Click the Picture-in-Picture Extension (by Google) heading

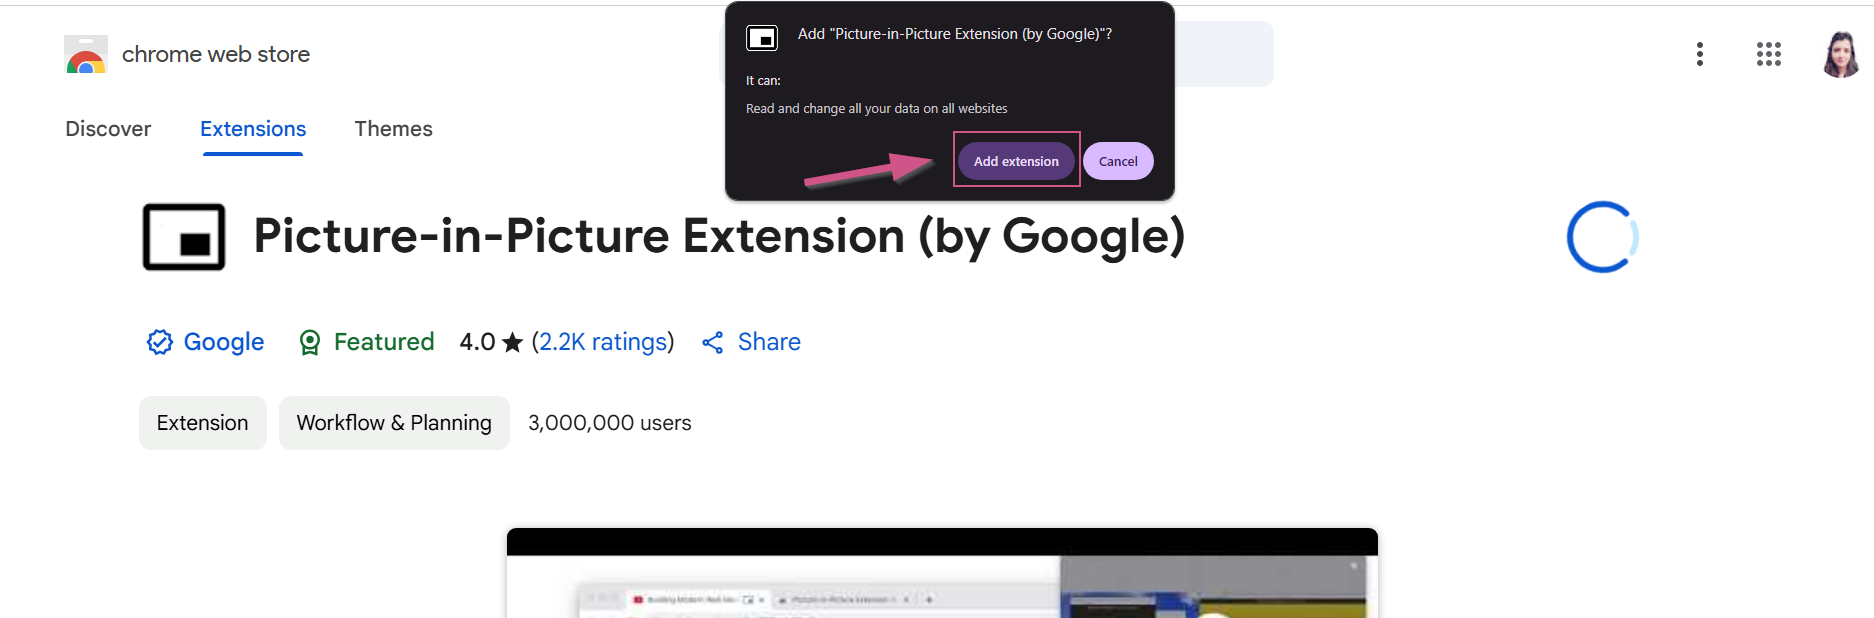[x=719, y=237]
